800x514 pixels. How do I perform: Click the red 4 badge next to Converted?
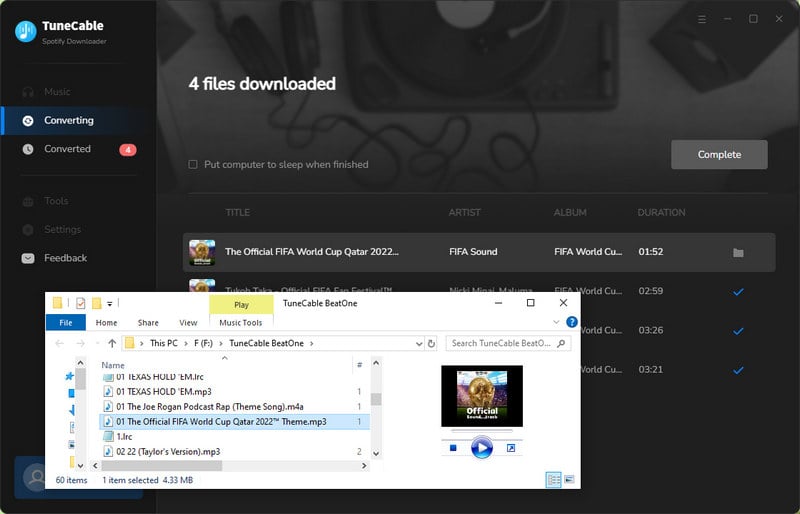click(128, 150)
